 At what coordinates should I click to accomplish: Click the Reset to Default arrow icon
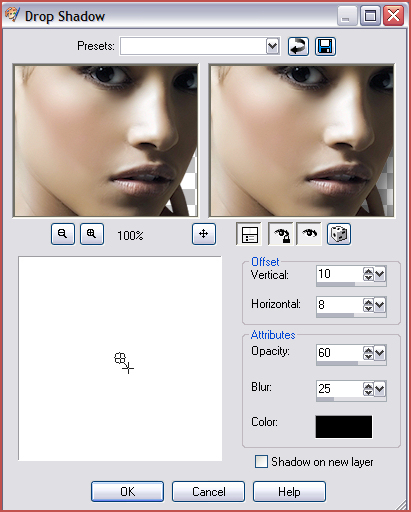(x=298, y=46)
